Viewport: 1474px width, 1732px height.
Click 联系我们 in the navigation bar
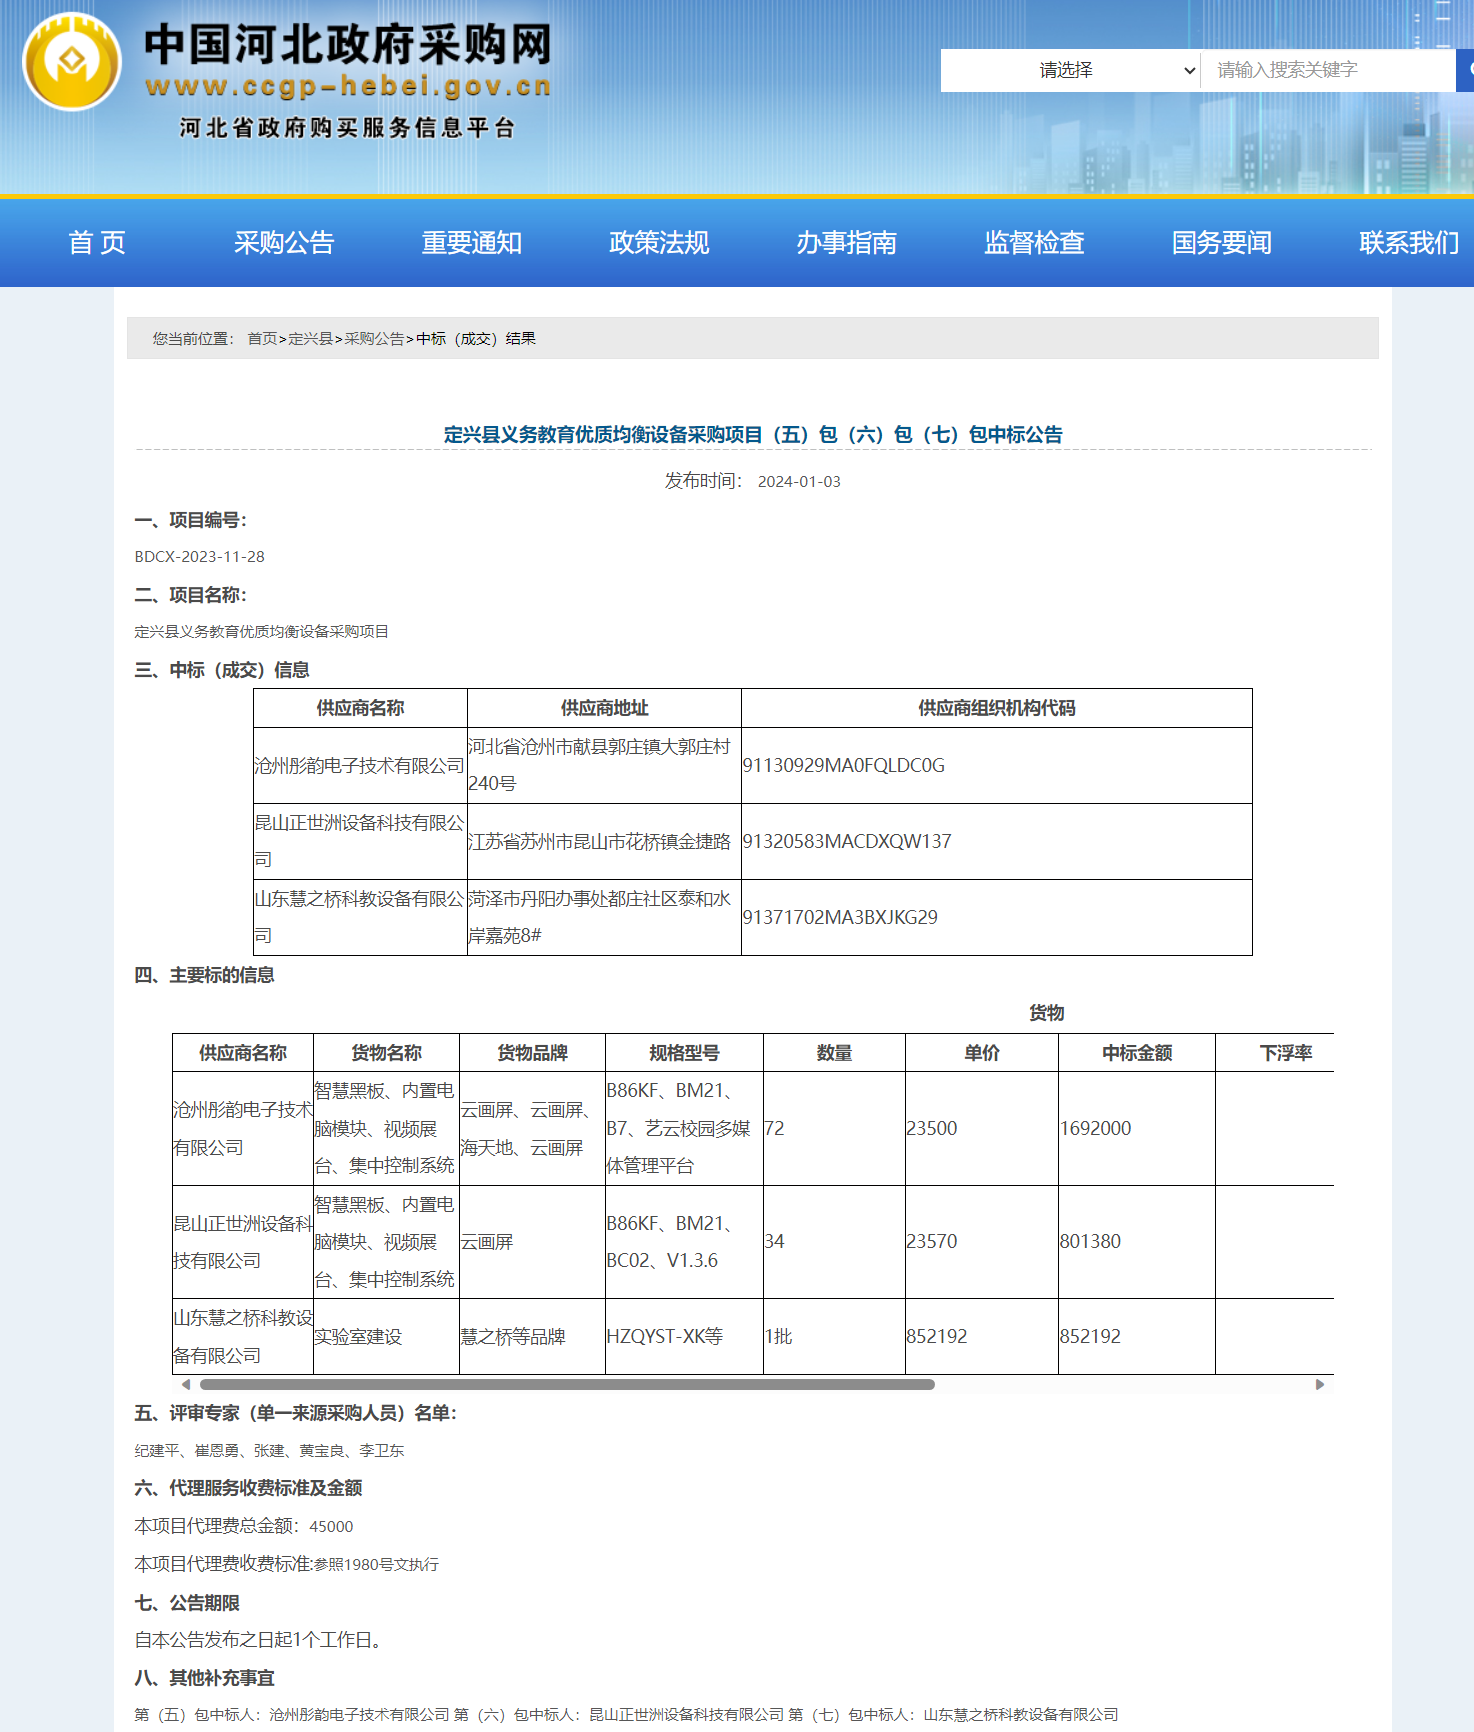[1409, 243]
